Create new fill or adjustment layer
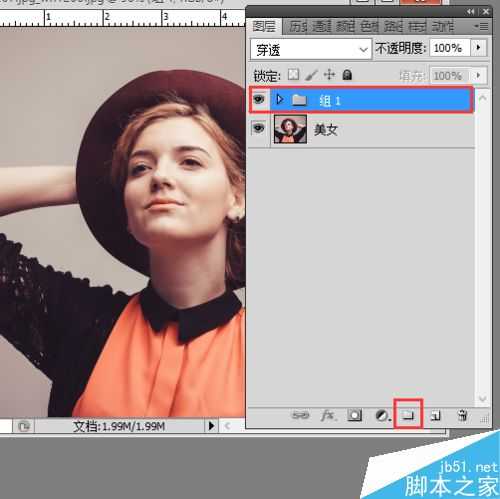500x499 pixels. [382, 415]
